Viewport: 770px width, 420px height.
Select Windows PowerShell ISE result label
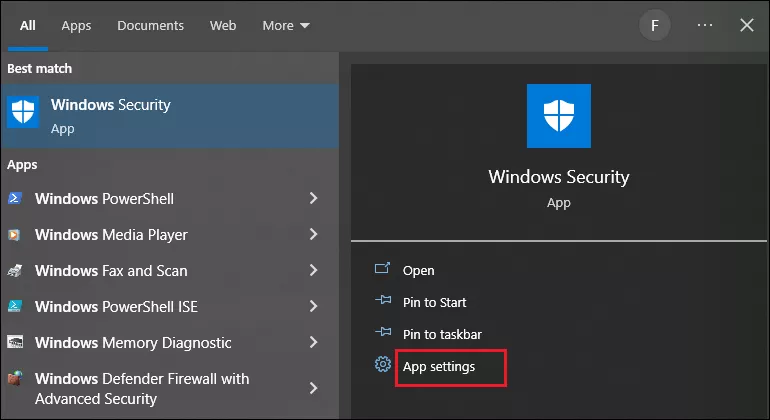point(116,307)
